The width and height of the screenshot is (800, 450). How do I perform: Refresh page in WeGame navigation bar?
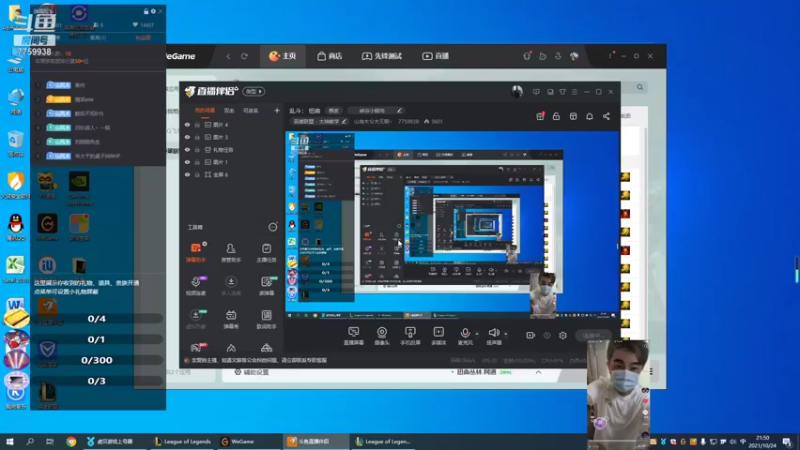[x=244, y=56]
